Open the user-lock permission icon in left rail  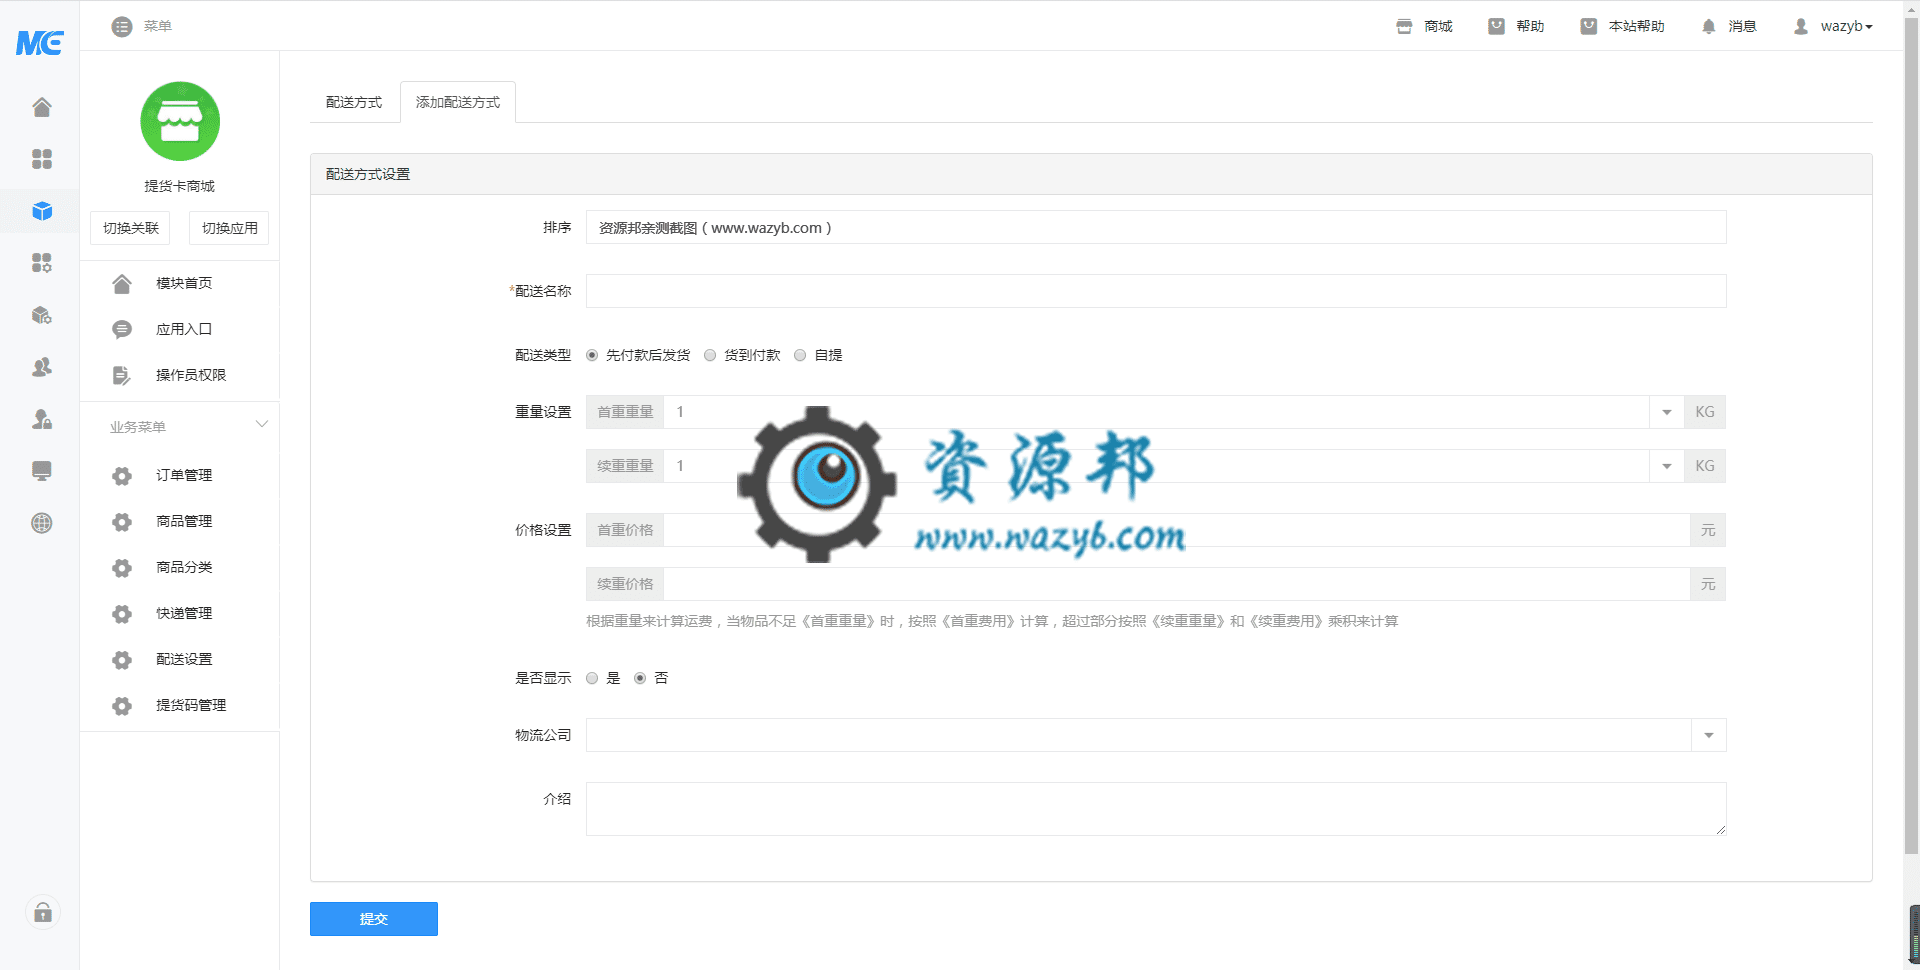point(41,419)
